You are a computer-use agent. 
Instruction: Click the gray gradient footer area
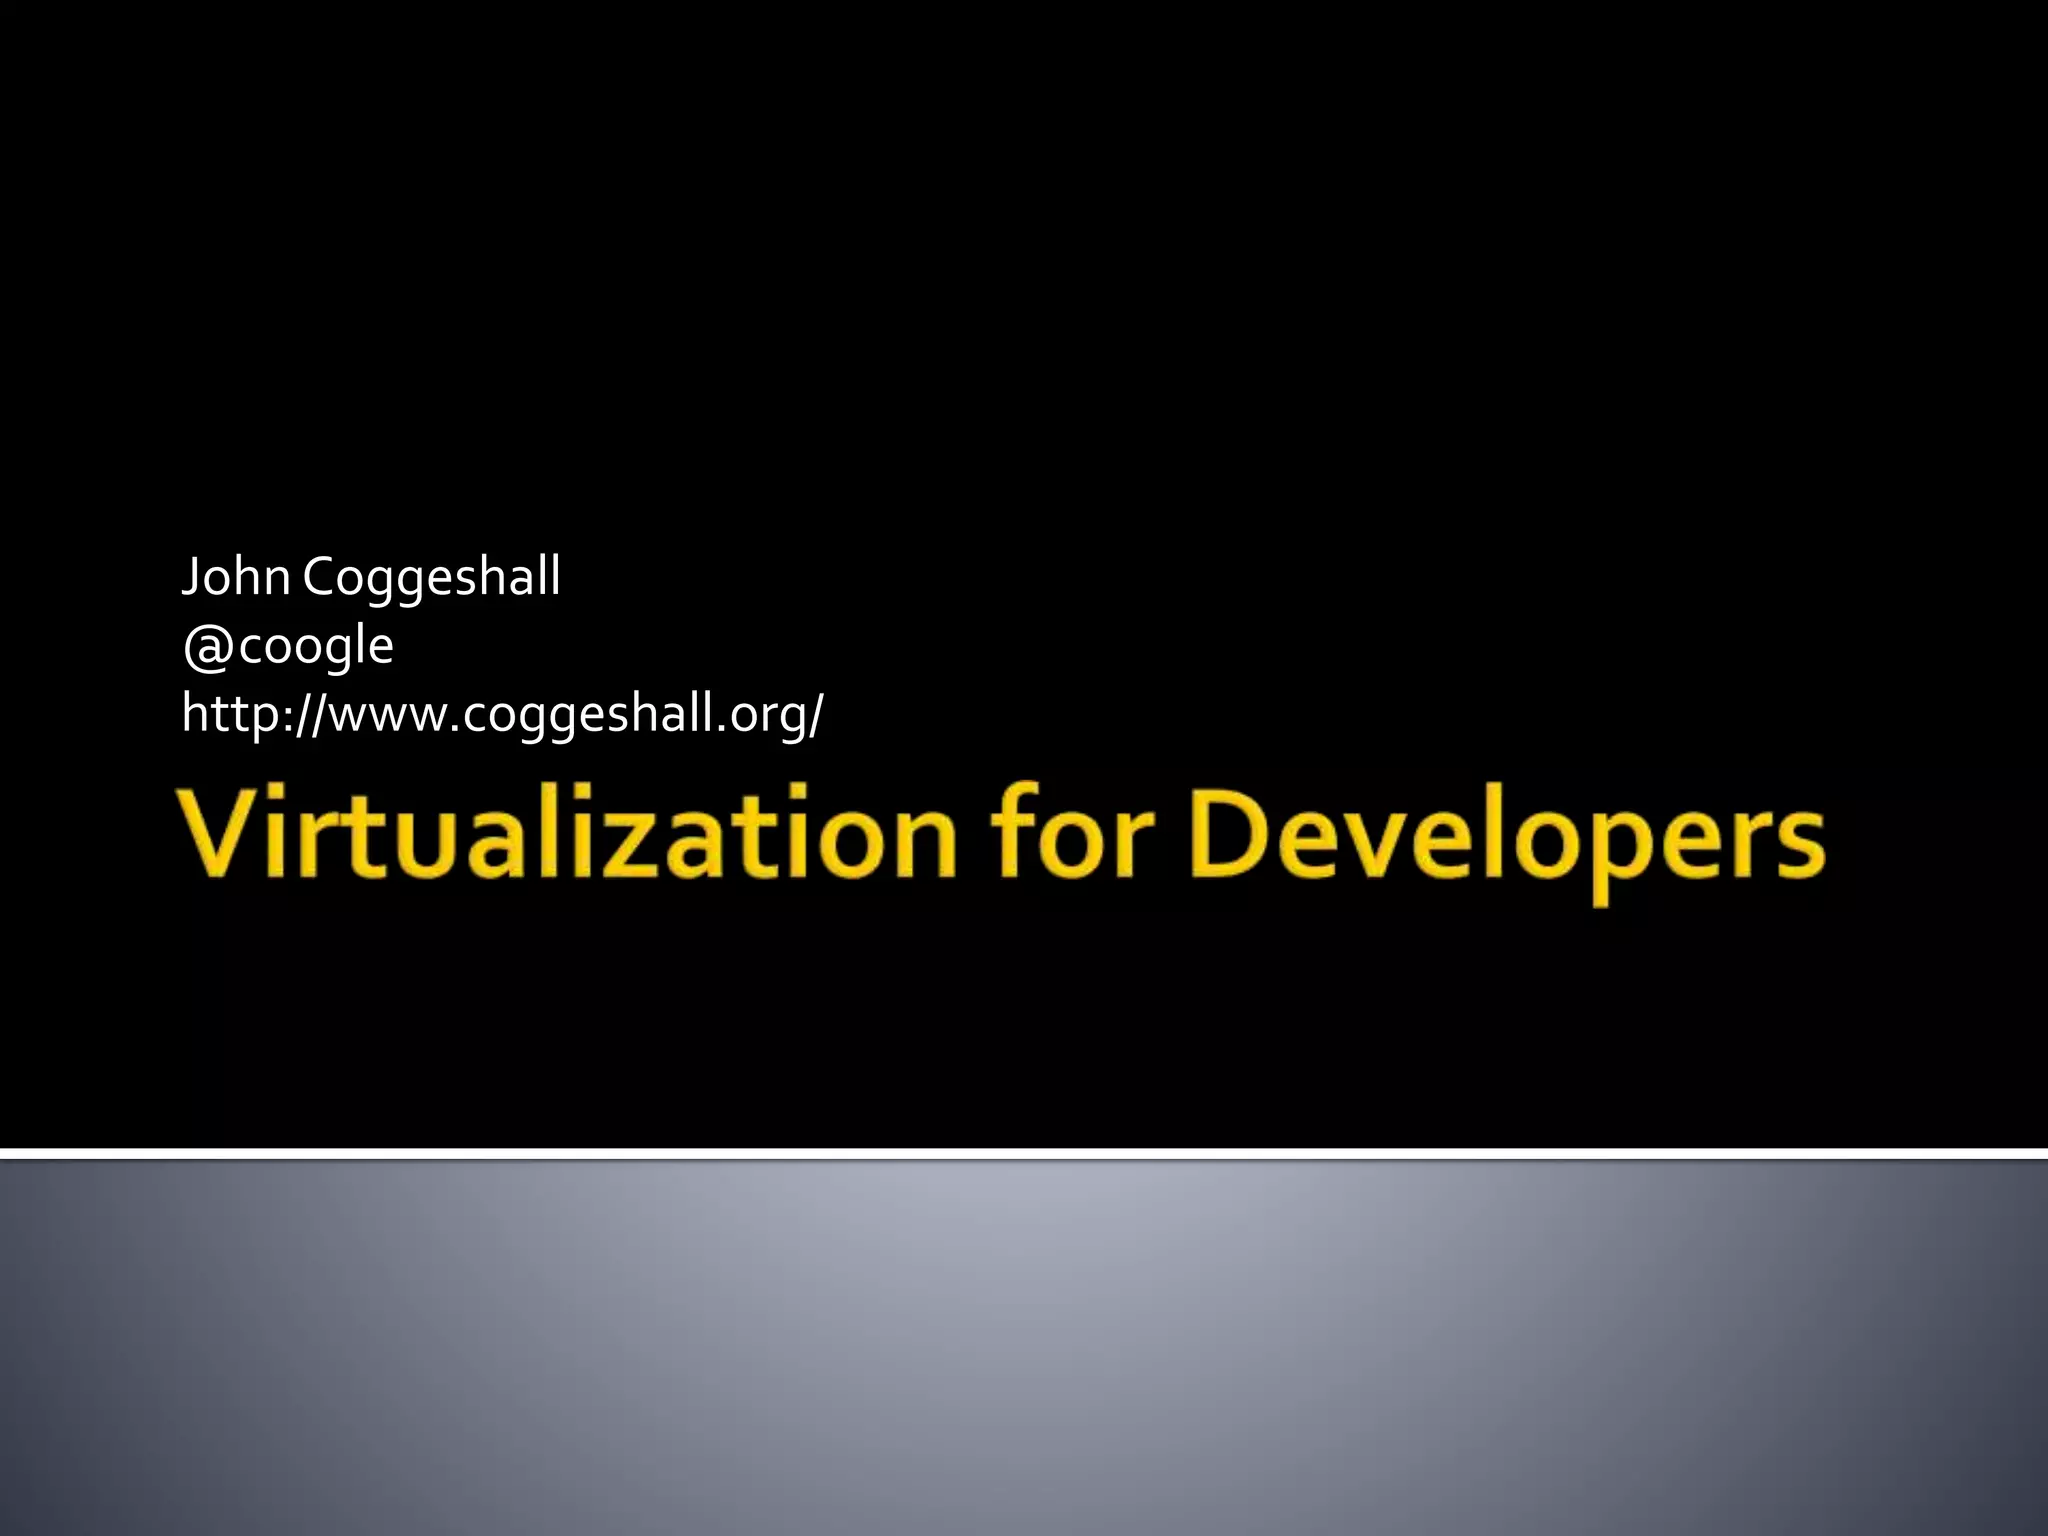point(1024,1350)
